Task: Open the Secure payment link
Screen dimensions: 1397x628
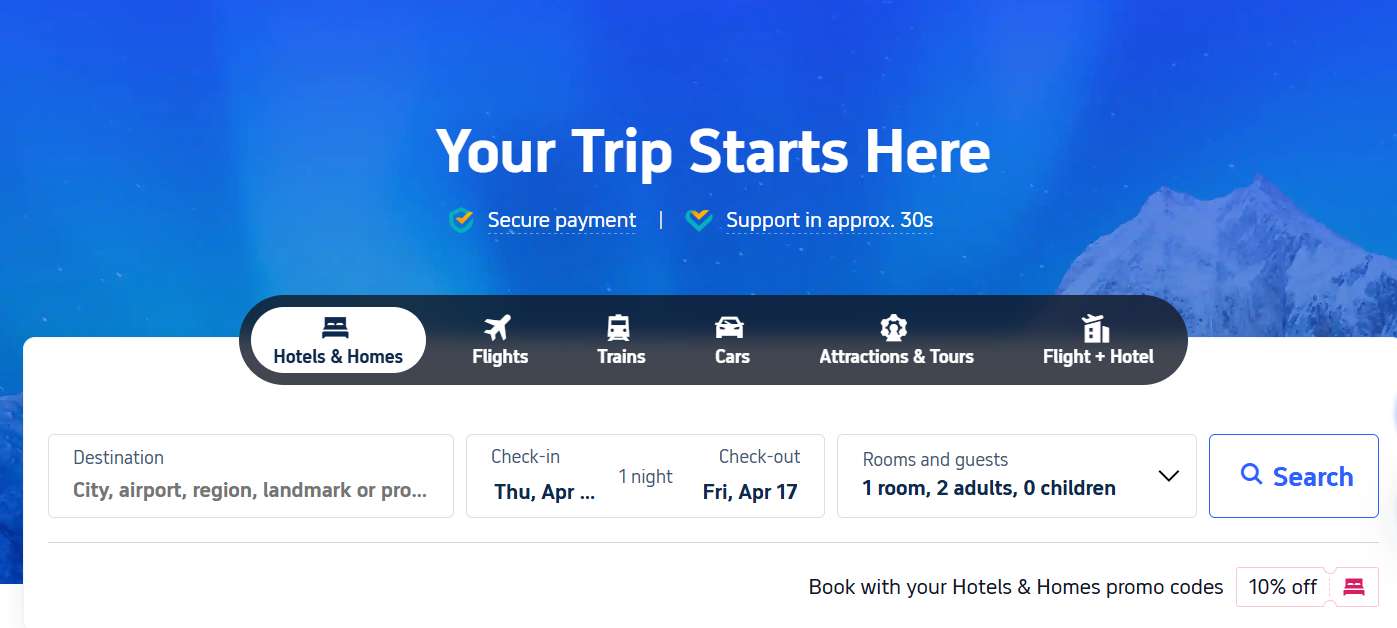Action: coord(562,220)
